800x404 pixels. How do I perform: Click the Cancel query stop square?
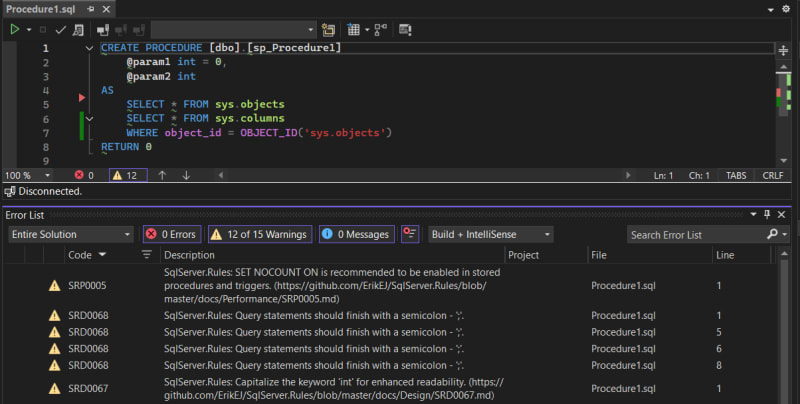coord(43,30)
